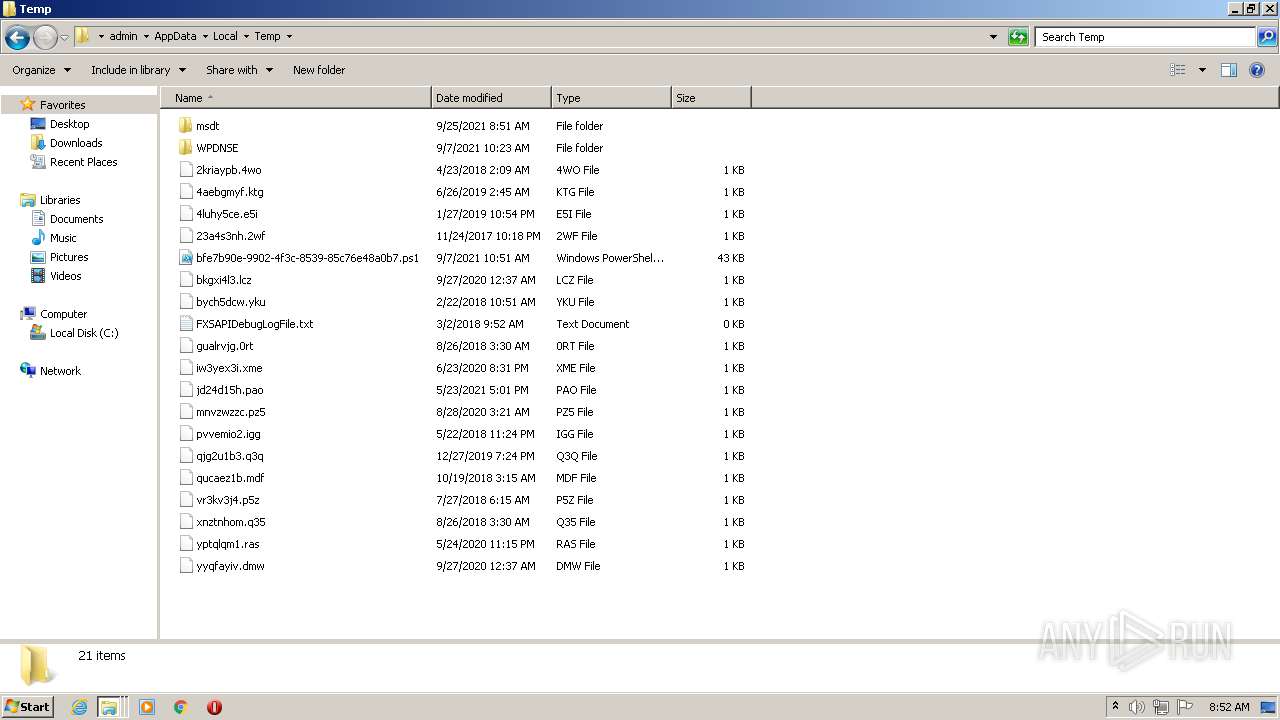Show hidden tray icons arrow

pos(1115,707)
